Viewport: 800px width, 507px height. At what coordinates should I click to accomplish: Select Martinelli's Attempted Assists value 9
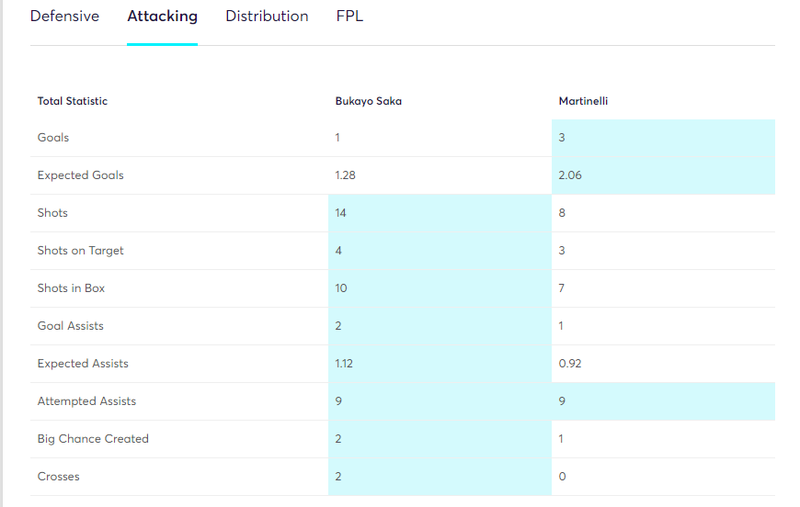tap(562, 401)
